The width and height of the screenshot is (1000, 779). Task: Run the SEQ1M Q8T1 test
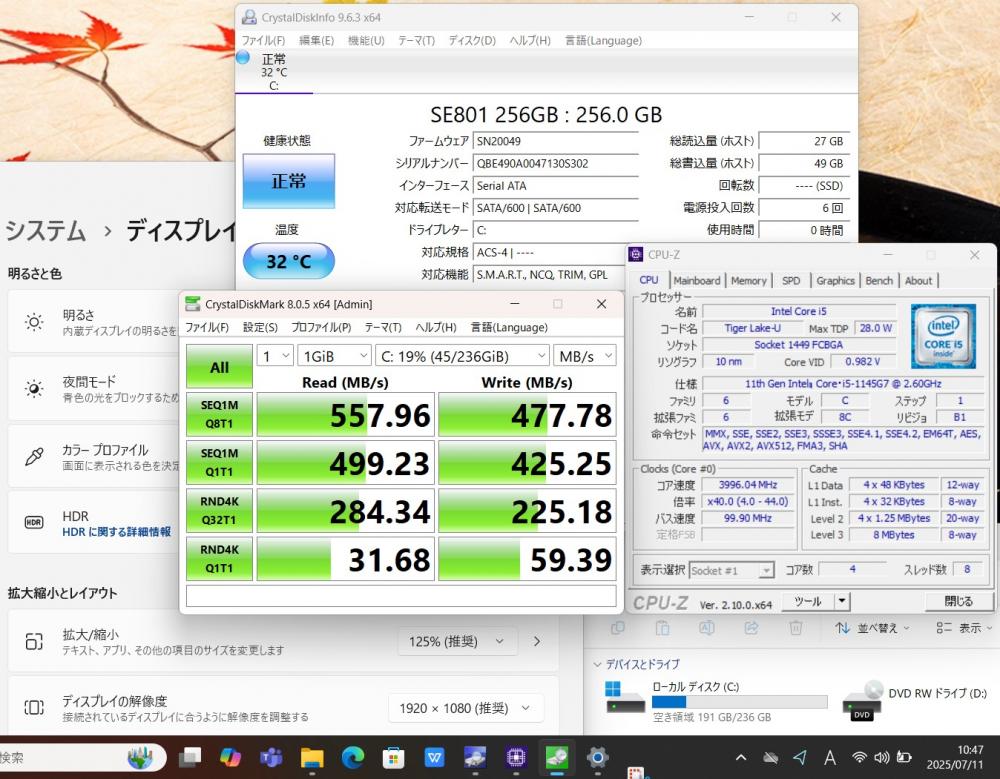pos(219,414)
